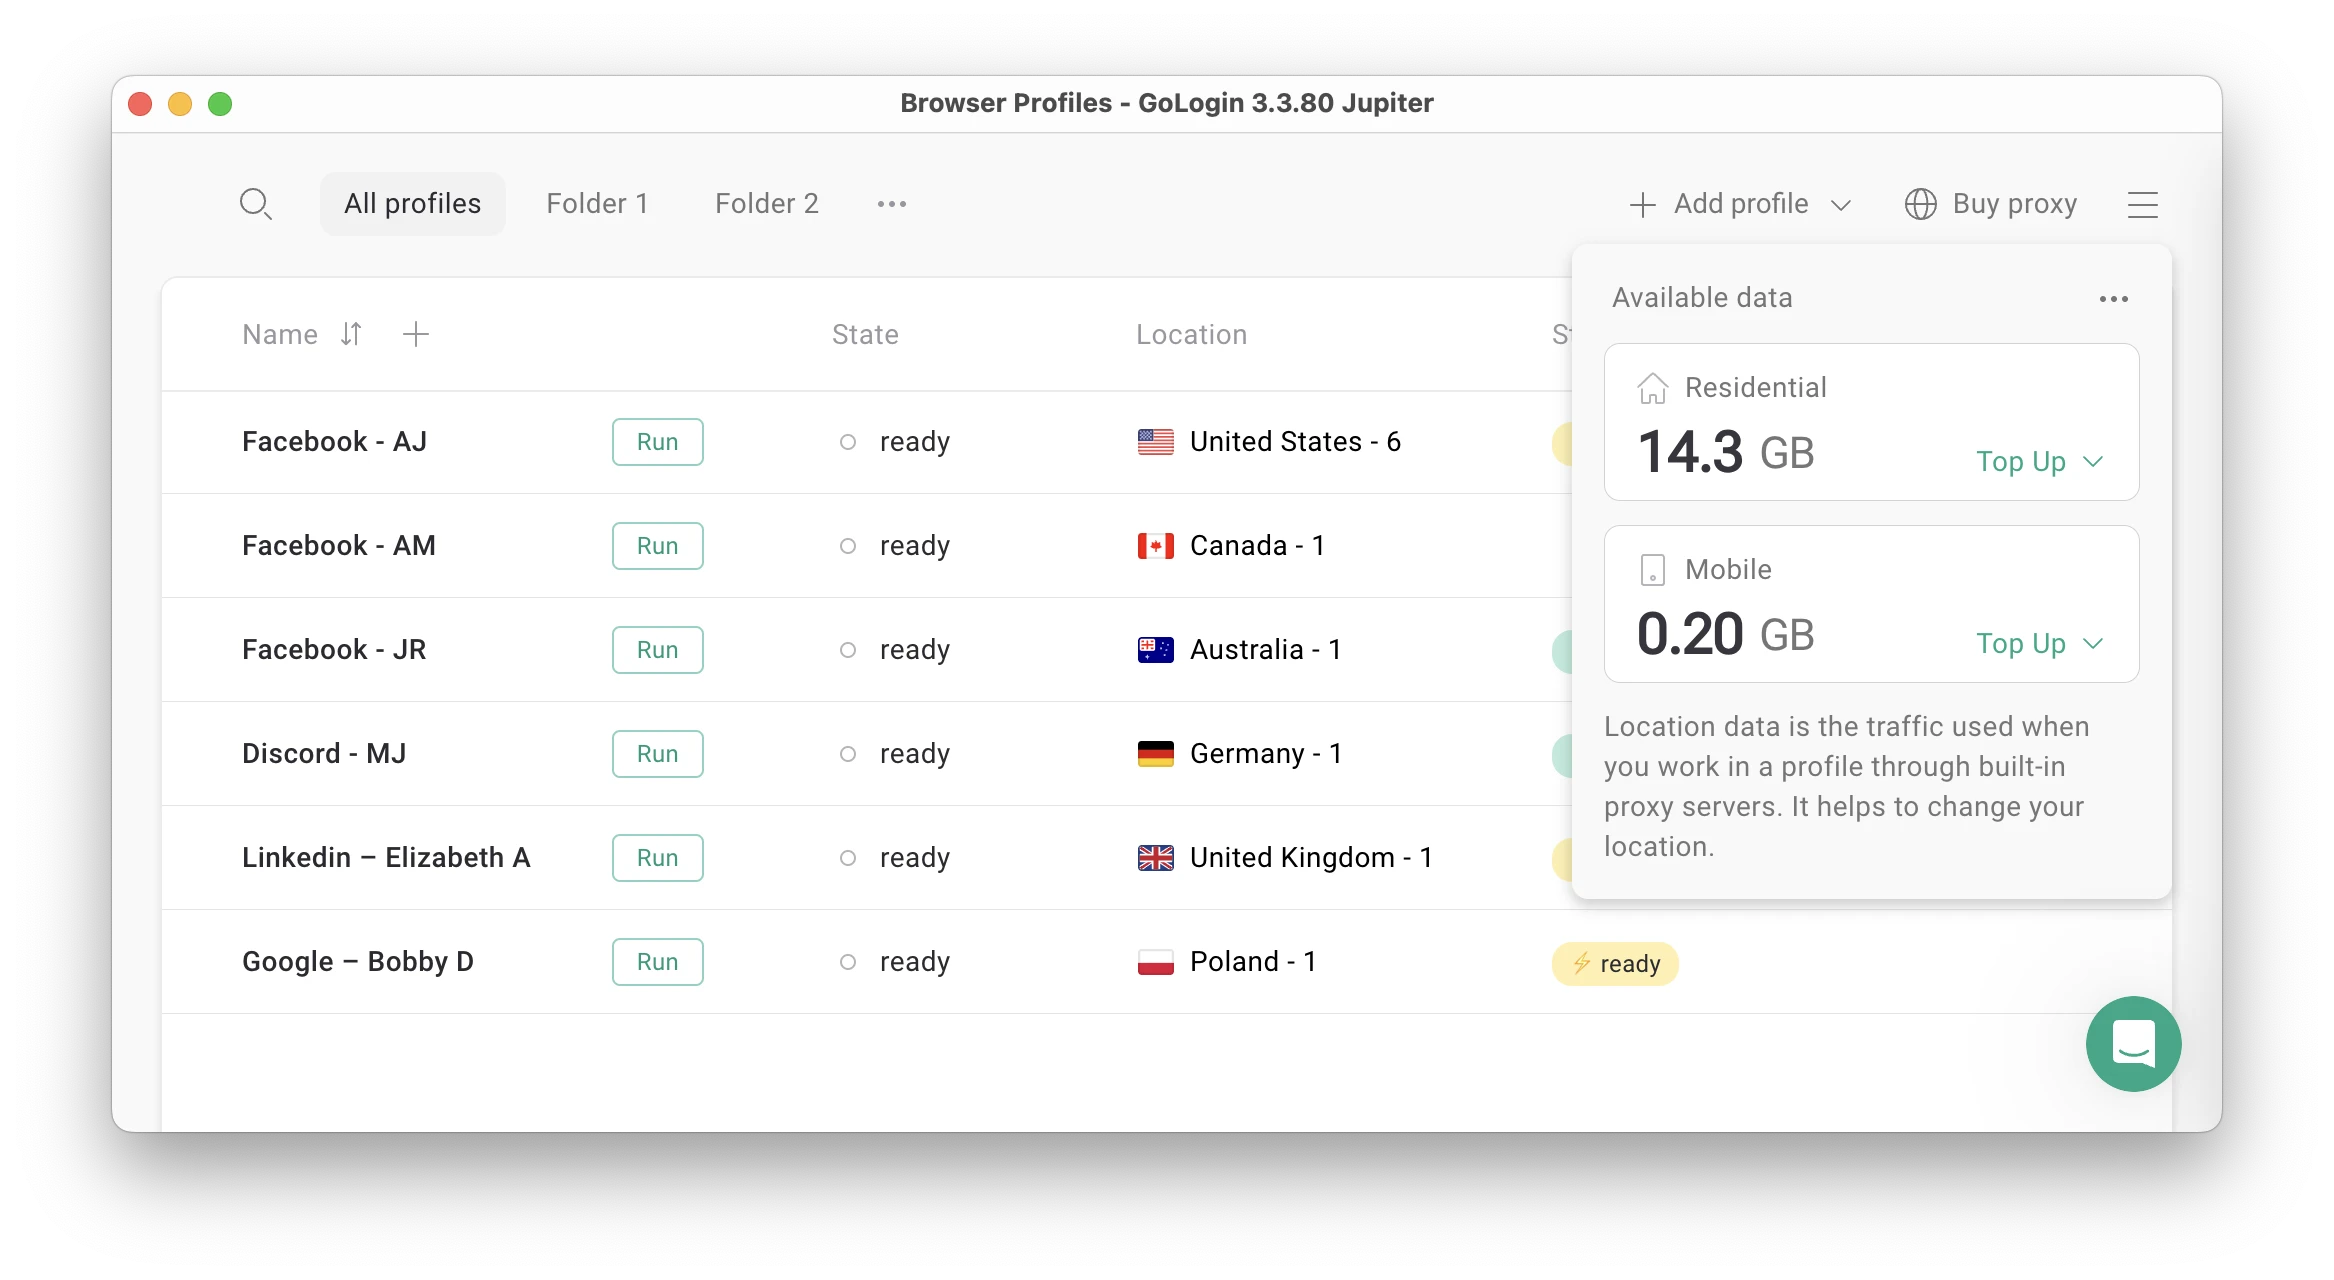Click the sort arrows next to Name
Viewport: 2334px width, 1280px height.
[351, 334]
